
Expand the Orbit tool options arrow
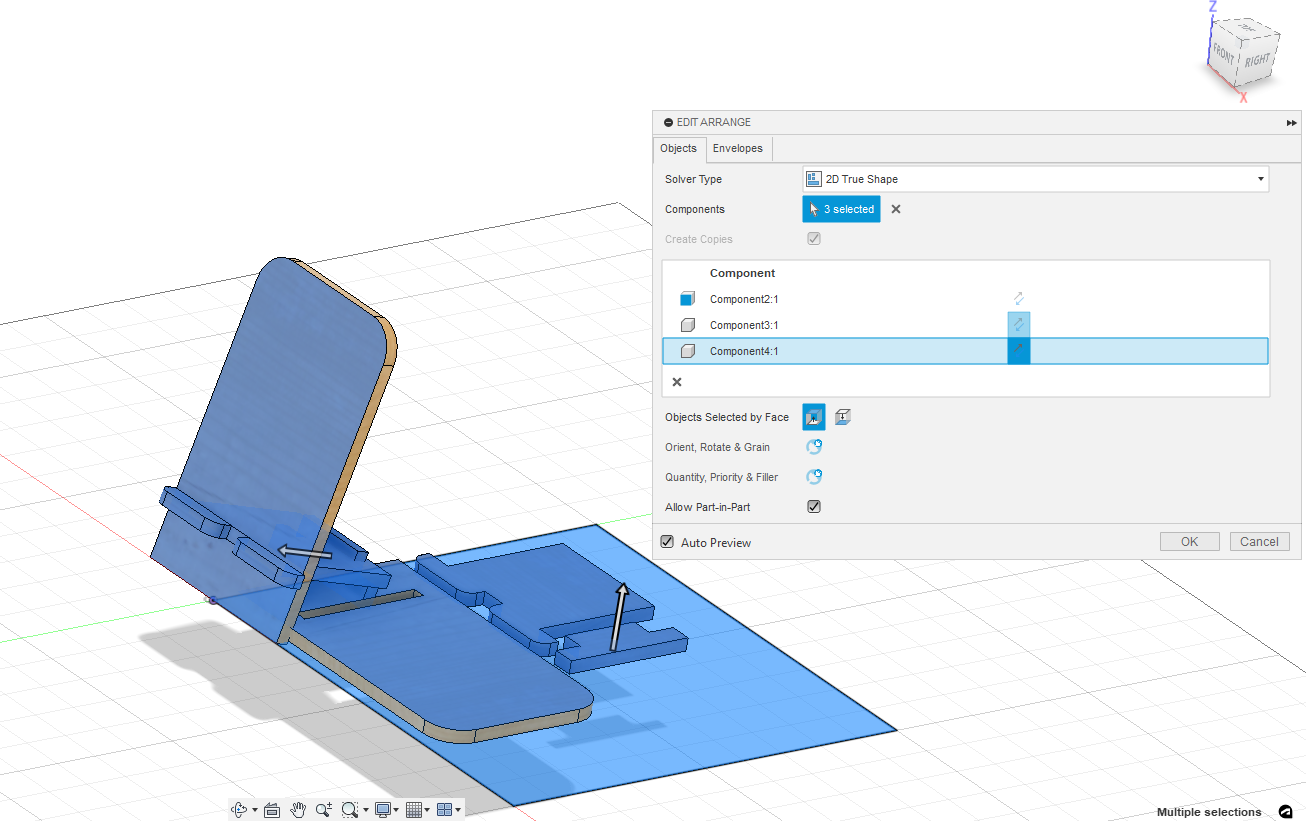click(255, 810)
